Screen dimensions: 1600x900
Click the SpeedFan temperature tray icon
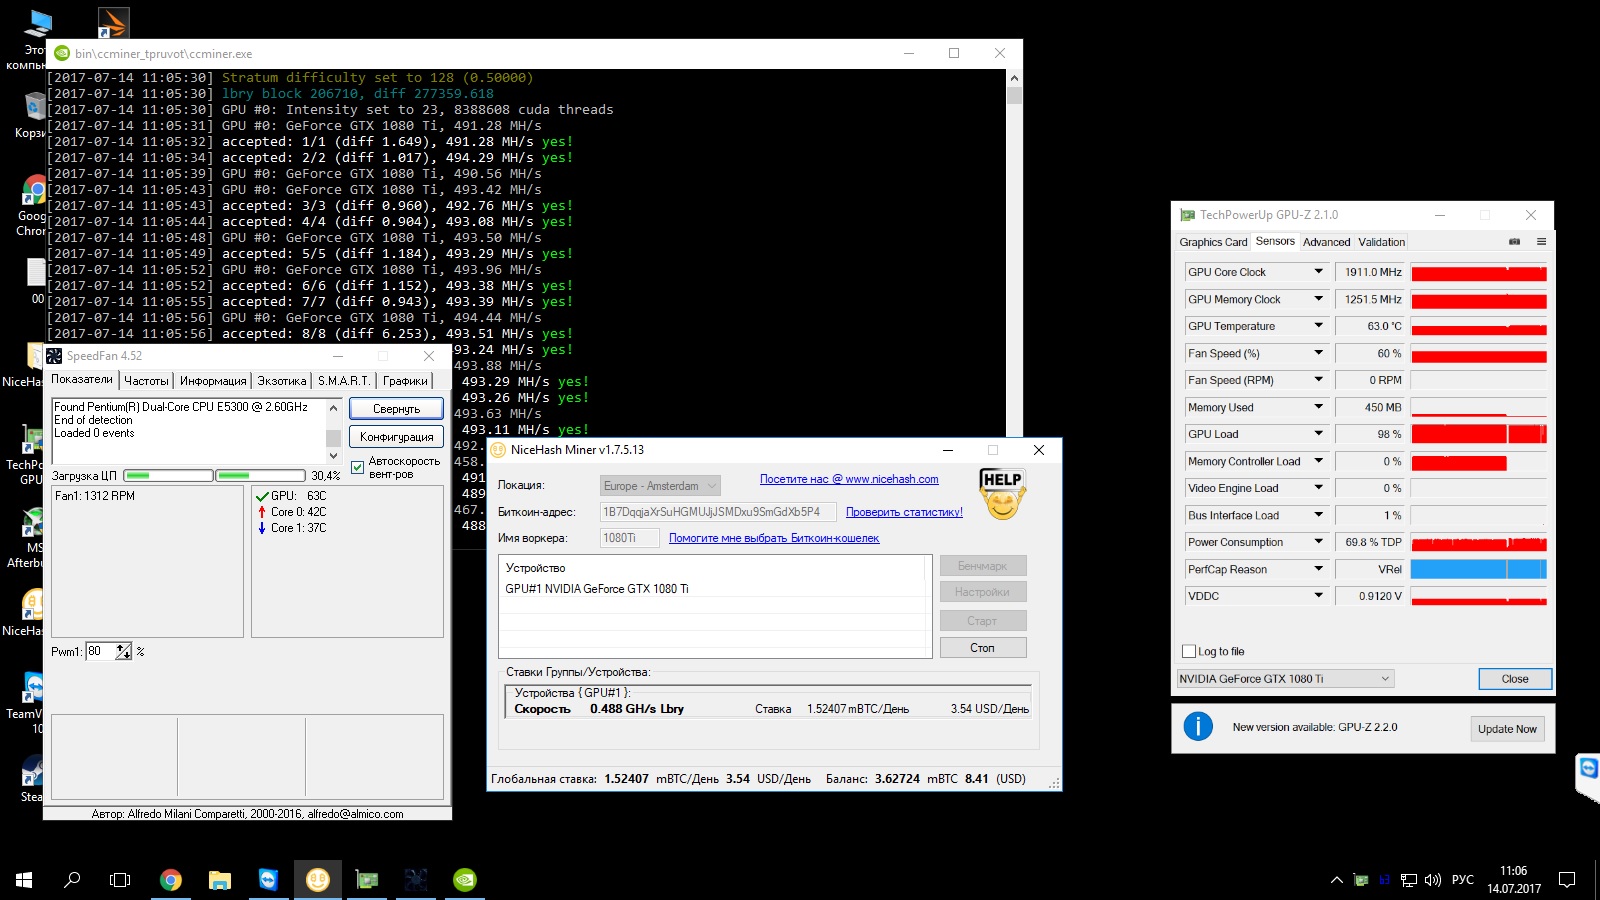(1385, 880)
